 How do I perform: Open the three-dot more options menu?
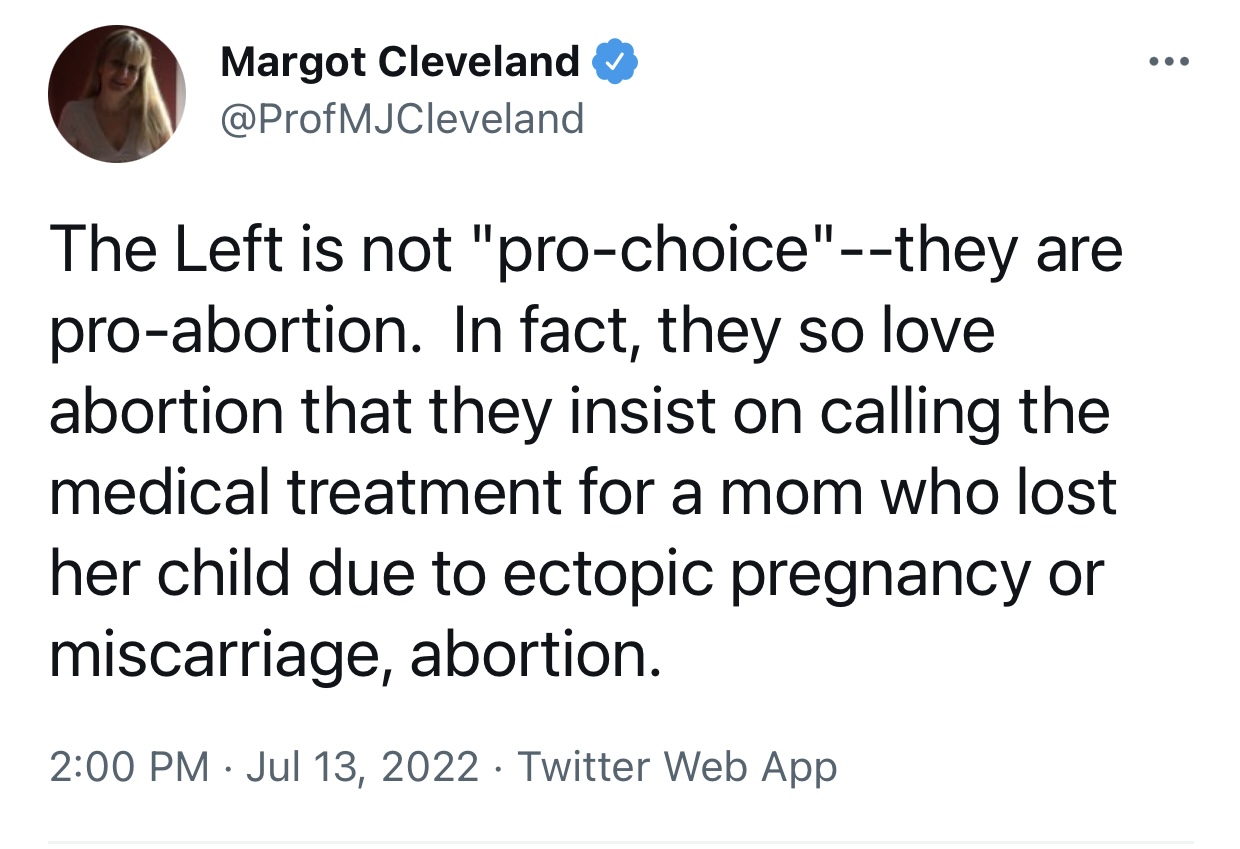pos(1168,64)
